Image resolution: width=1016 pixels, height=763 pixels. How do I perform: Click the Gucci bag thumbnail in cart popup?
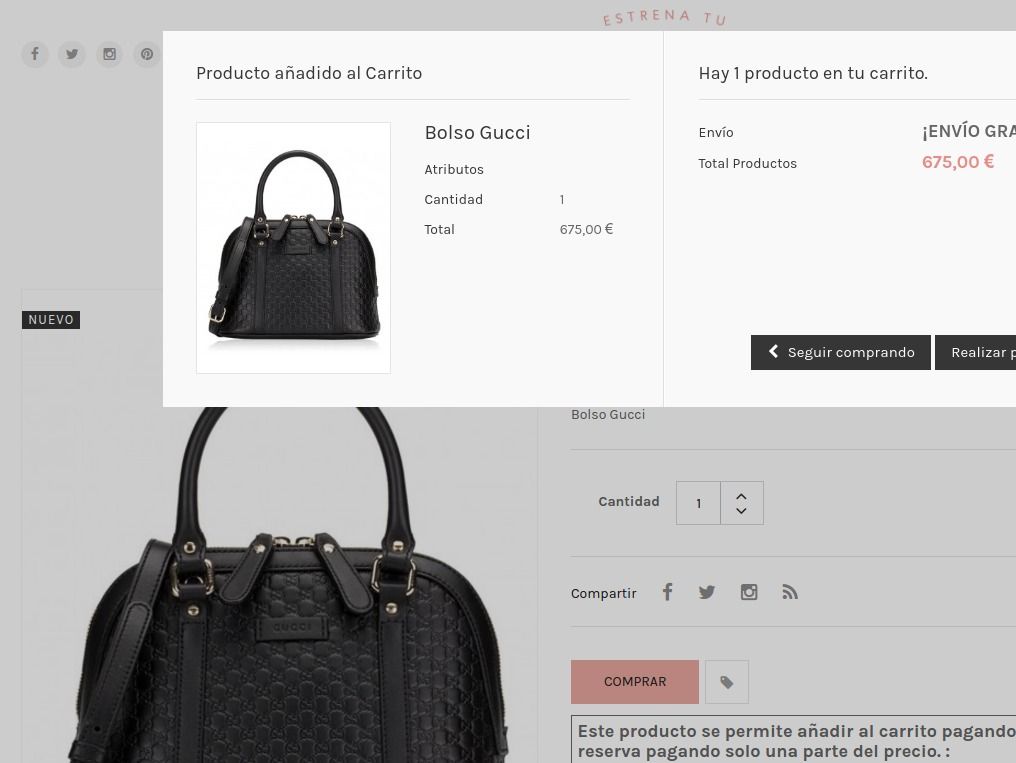click(x=294, y=247)
